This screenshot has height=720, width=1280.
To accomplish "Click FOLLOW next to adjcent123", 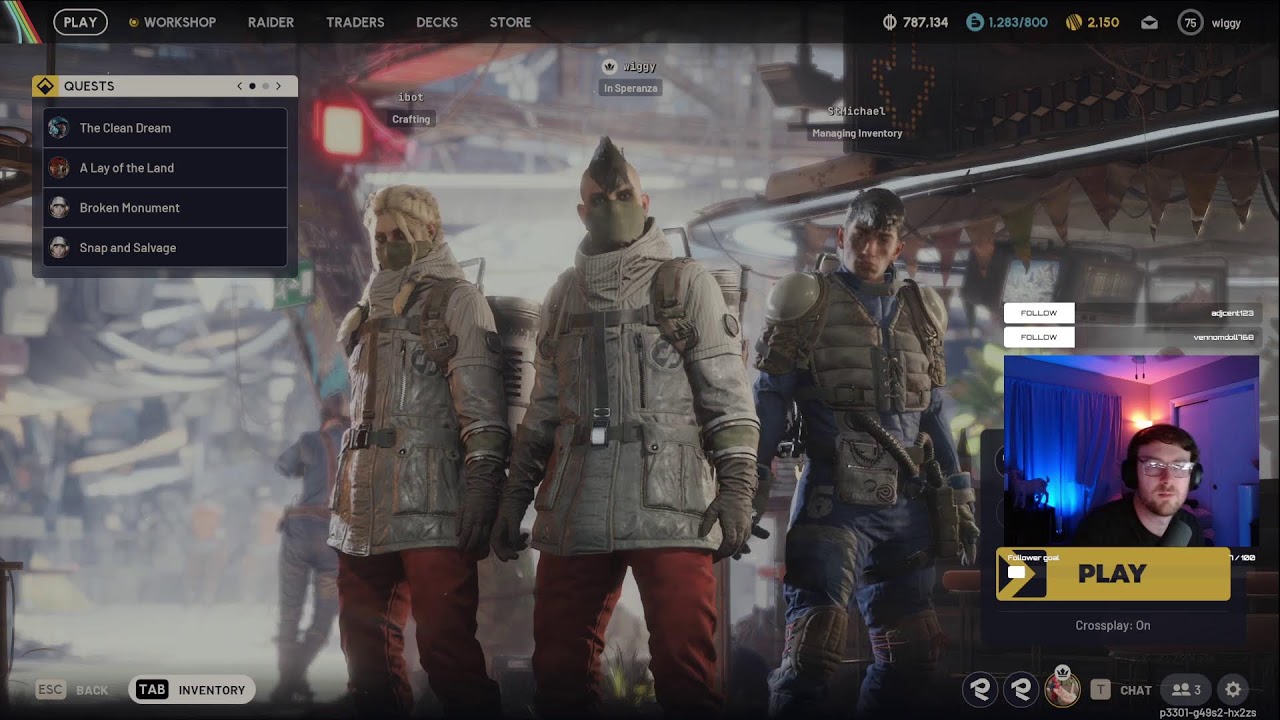I will [1039, 313].
